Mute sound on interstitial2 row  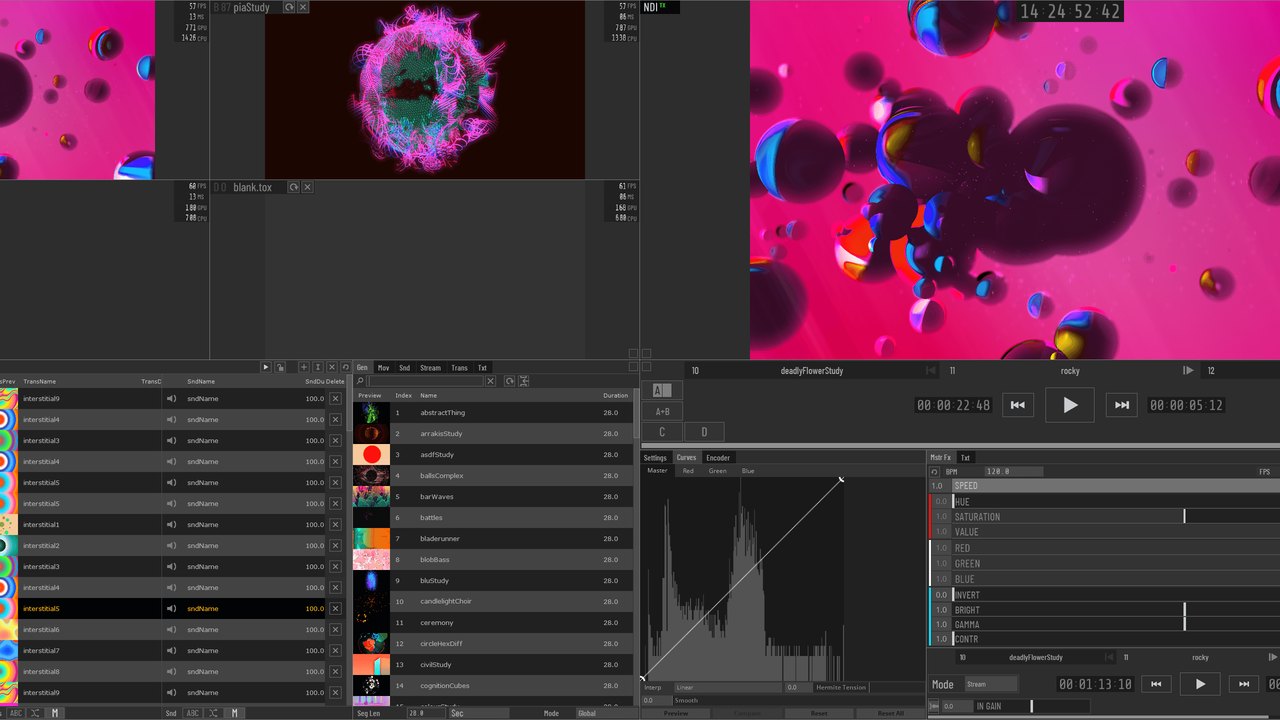tap(171, 546)
